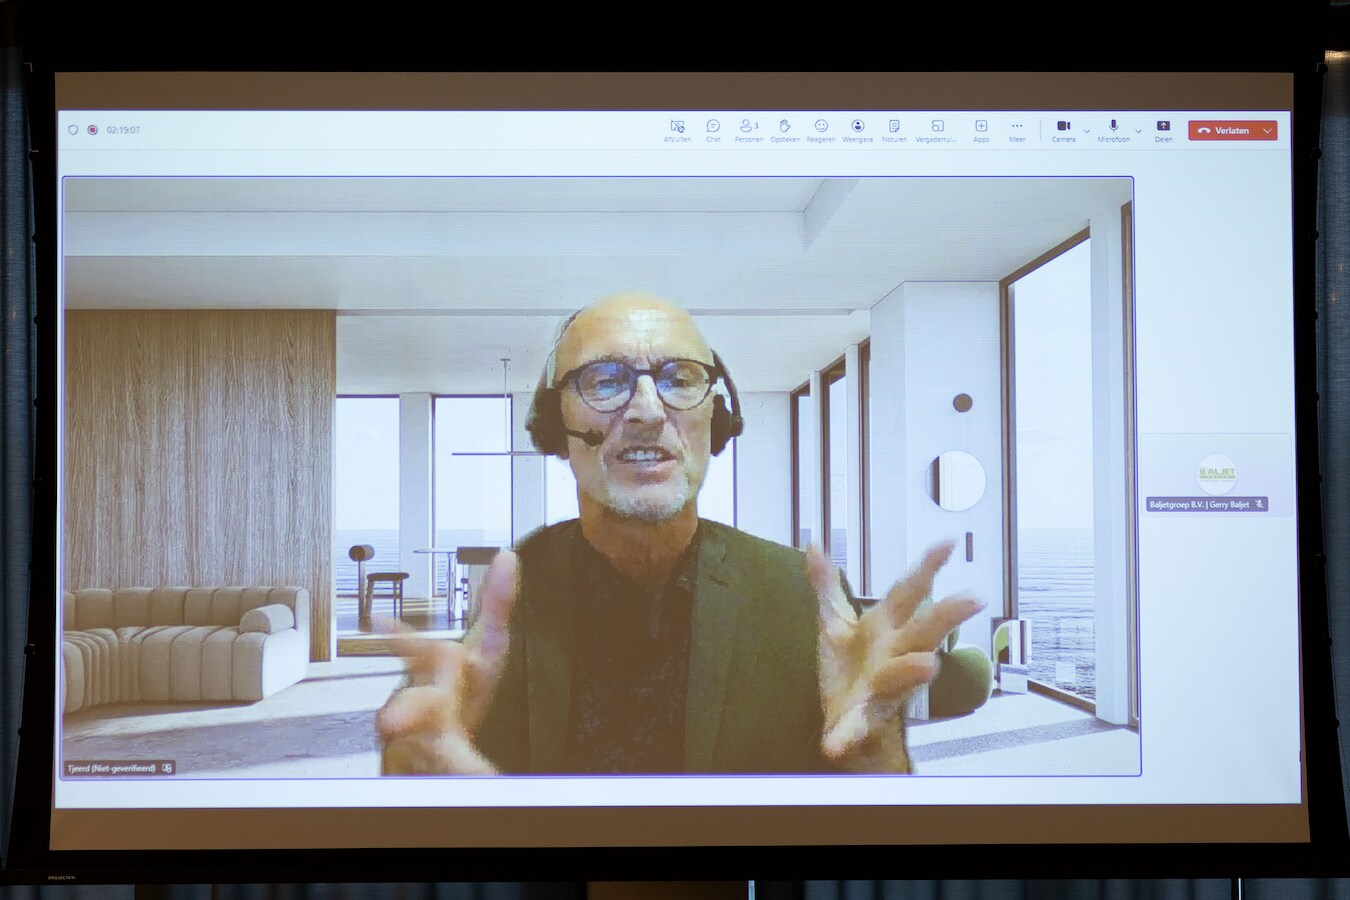Viewport: 1350px width, 900px height.
Task: Click the Afsluiten icon in the toolbar
Action: [677, 128]
